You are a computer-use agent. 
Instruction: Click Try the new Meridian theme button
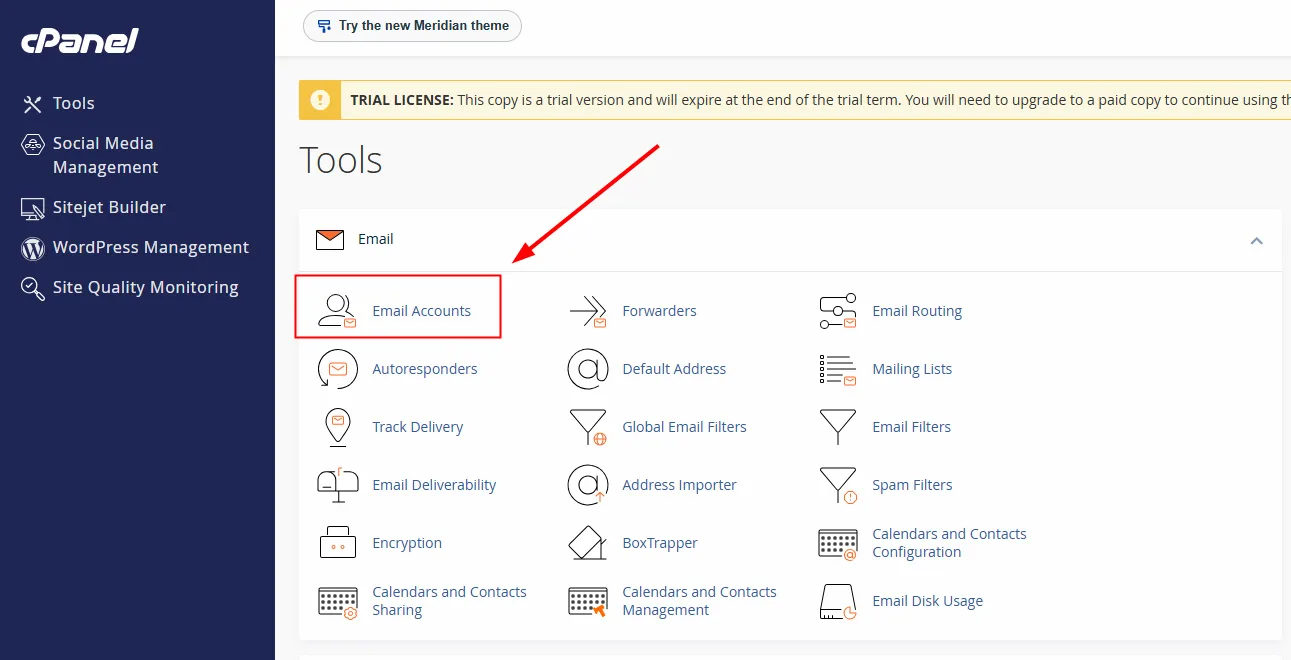click(x=412, y=26)
